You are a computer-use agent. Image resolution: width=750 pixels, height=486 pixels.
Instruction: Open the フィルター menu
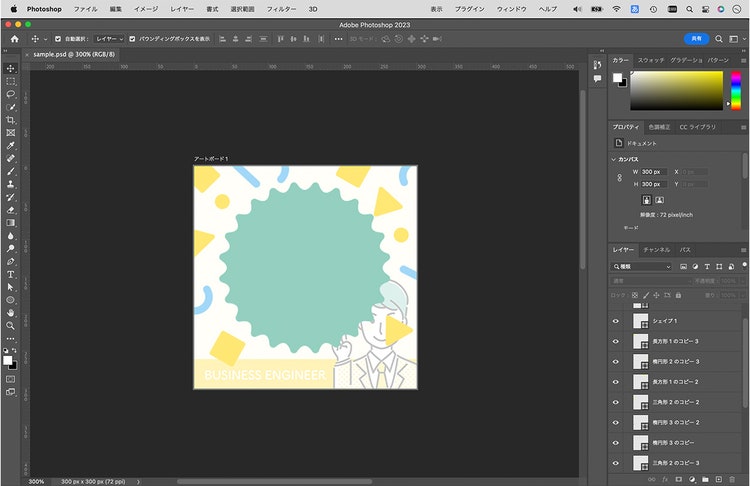coord(281,9)
